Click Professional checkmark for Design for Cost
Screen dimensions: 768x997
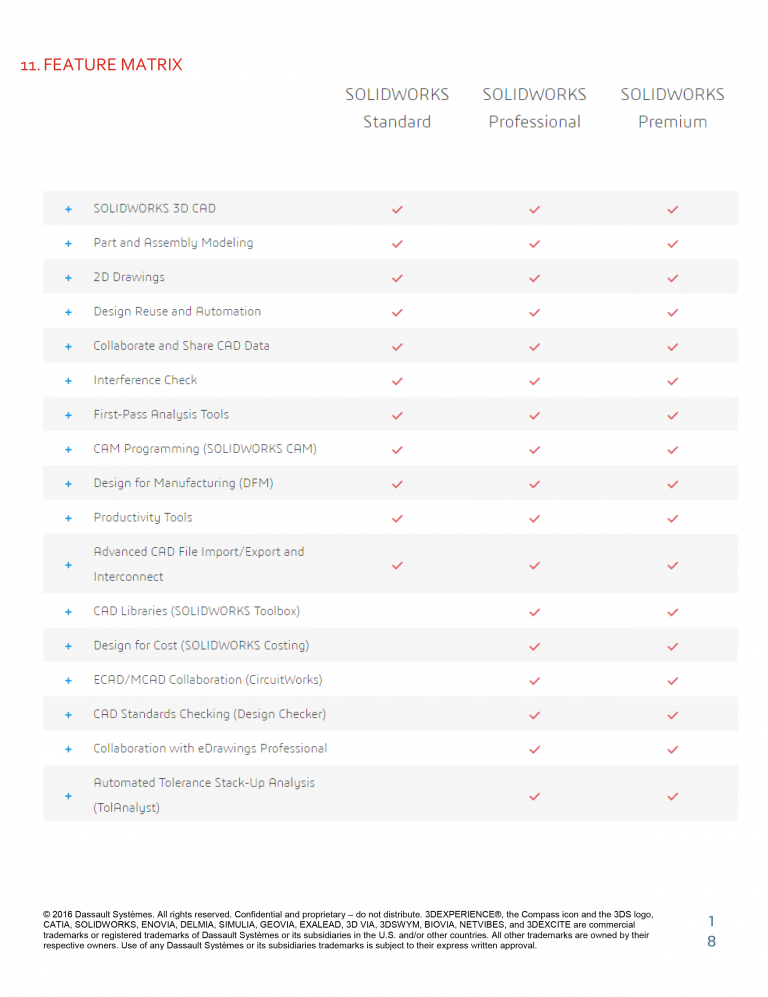535,646
